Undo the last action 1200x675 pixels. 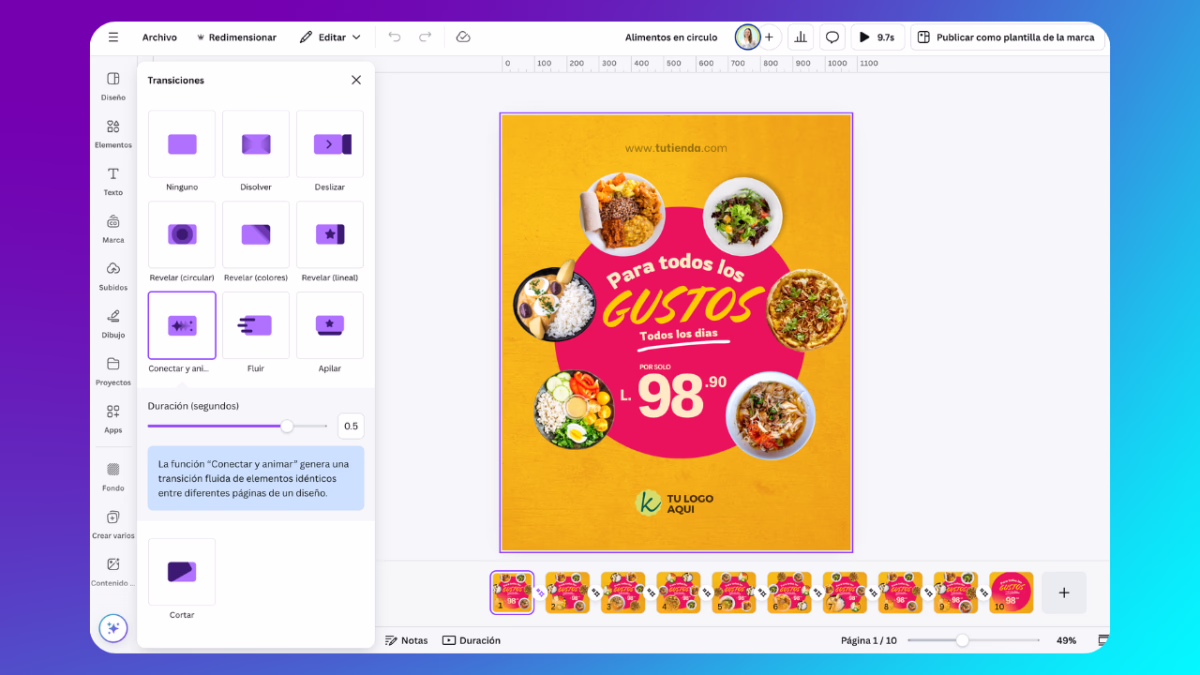click(394, 37)
